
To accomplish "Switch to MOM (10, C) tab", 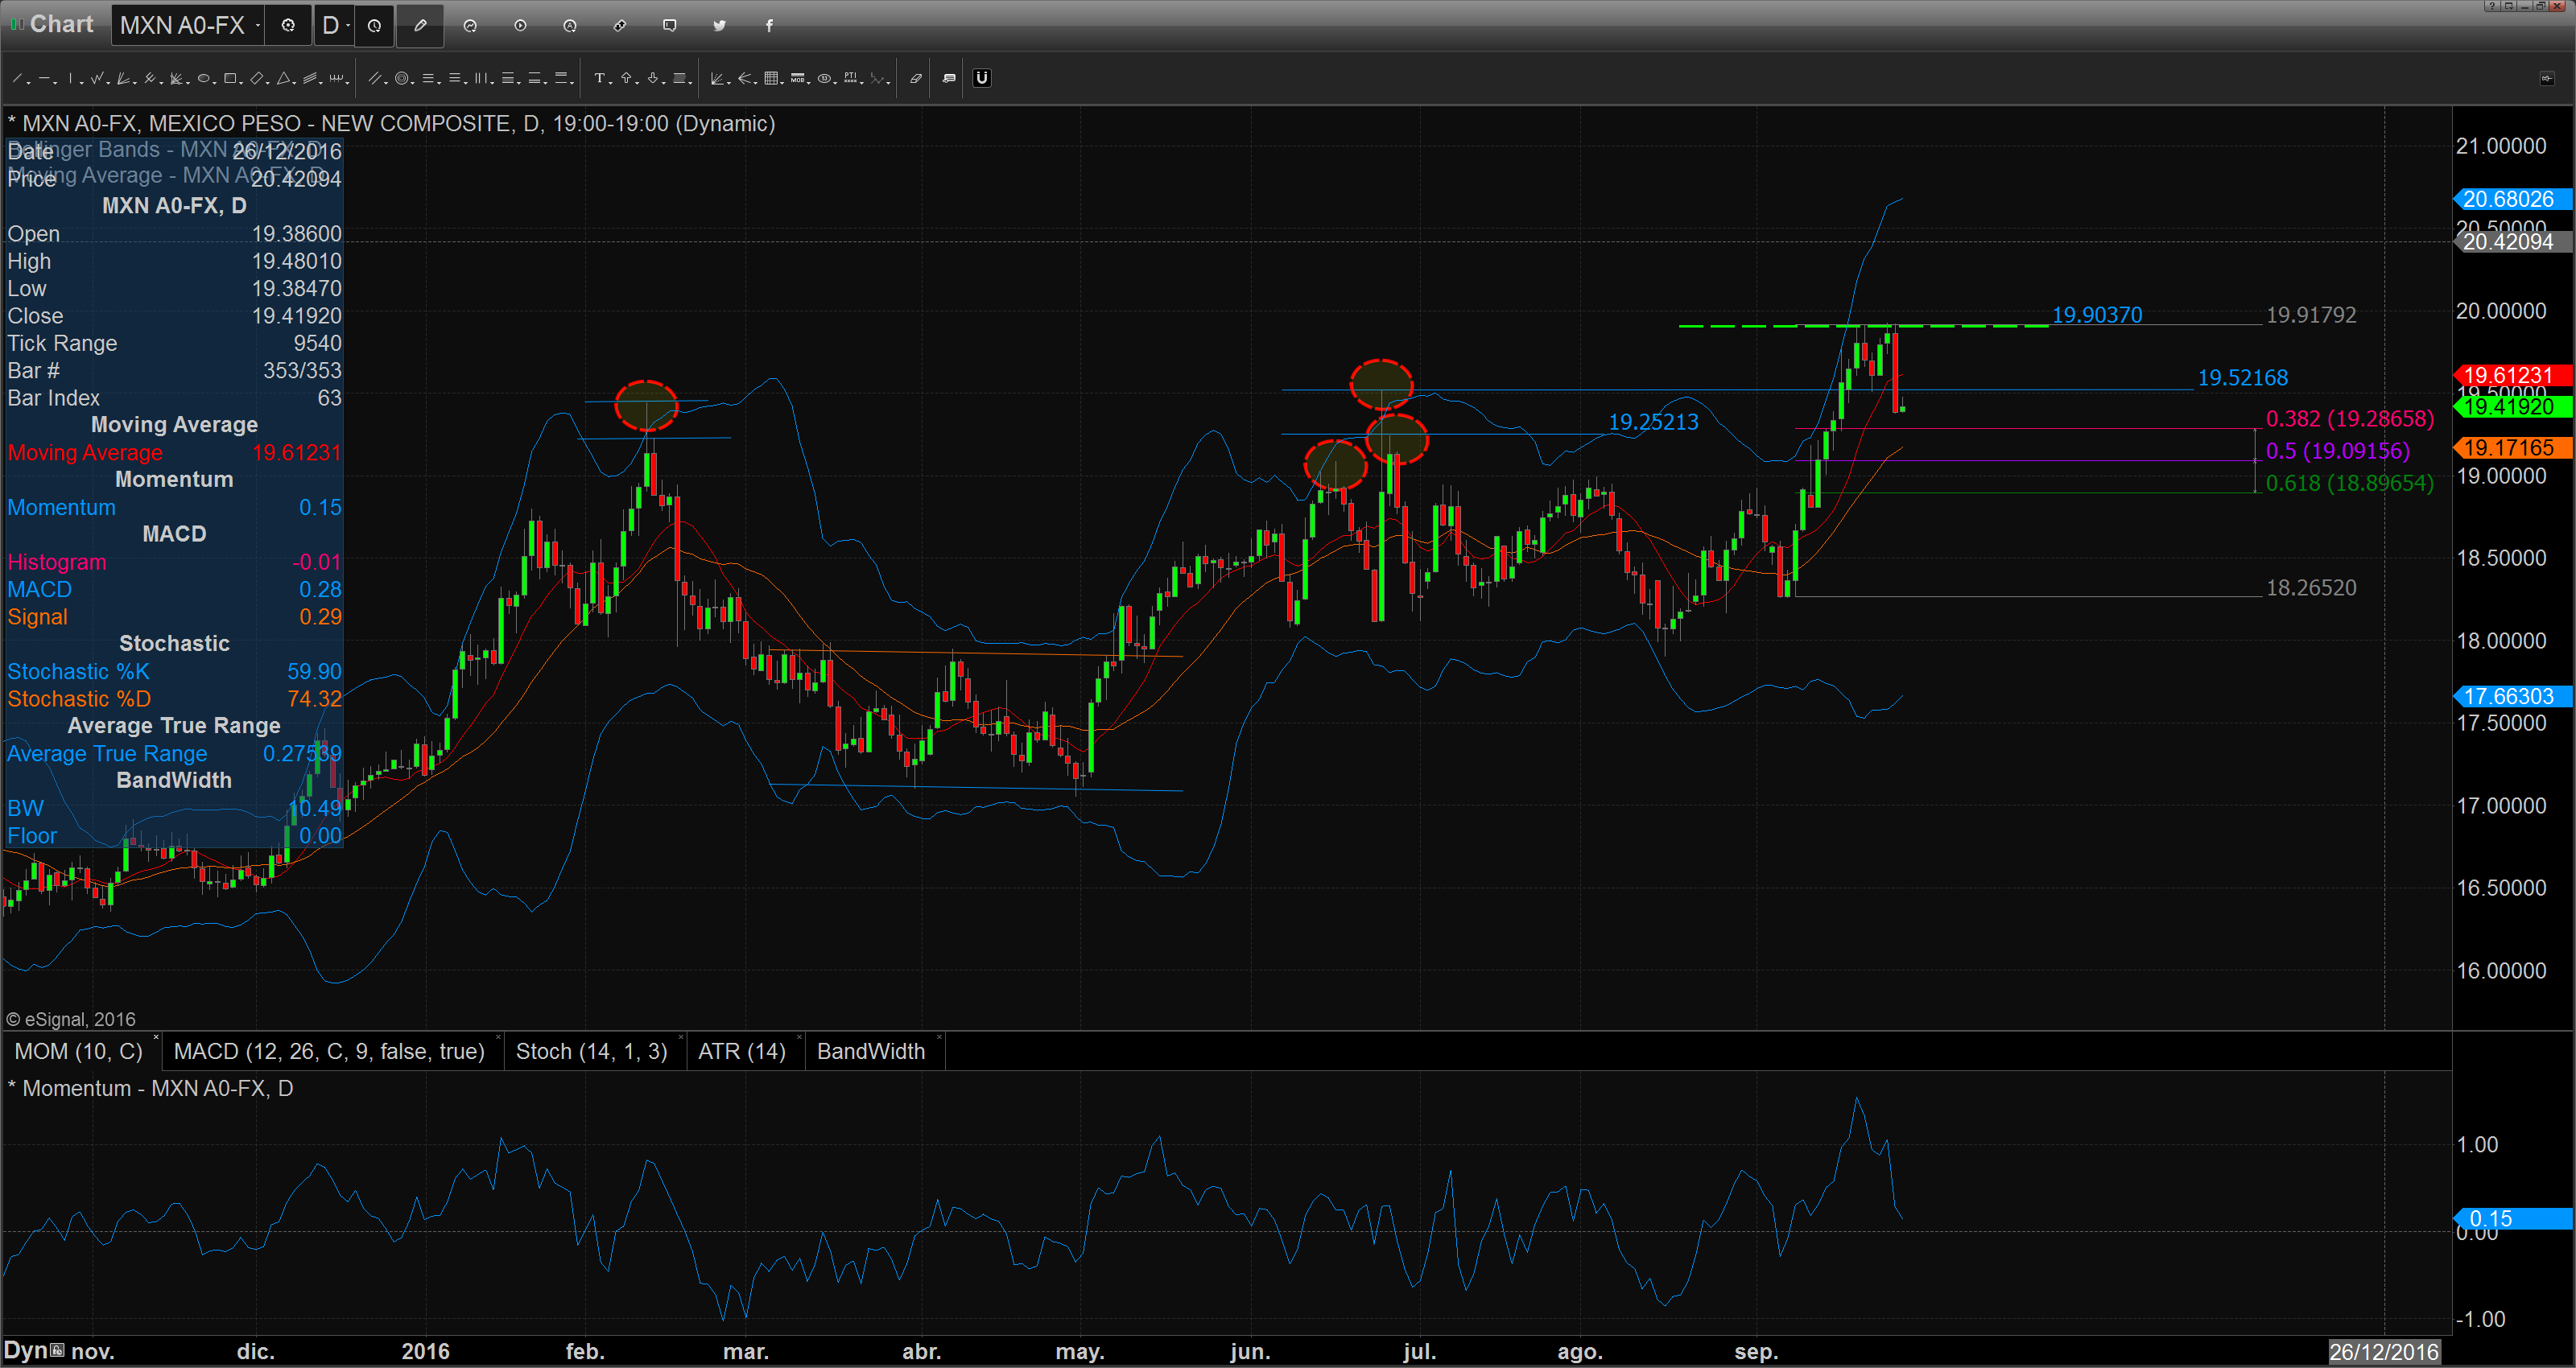I will [x=78, y=1051].
